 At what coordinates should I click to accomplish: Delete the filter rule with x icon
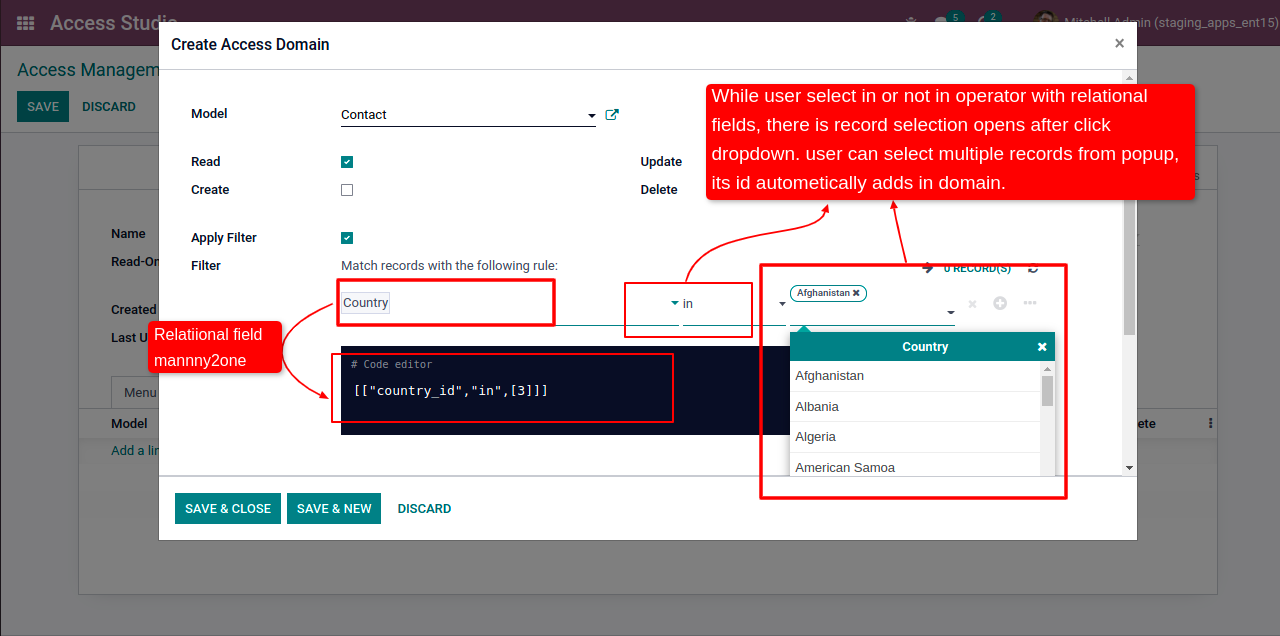[x=972, y=304]
